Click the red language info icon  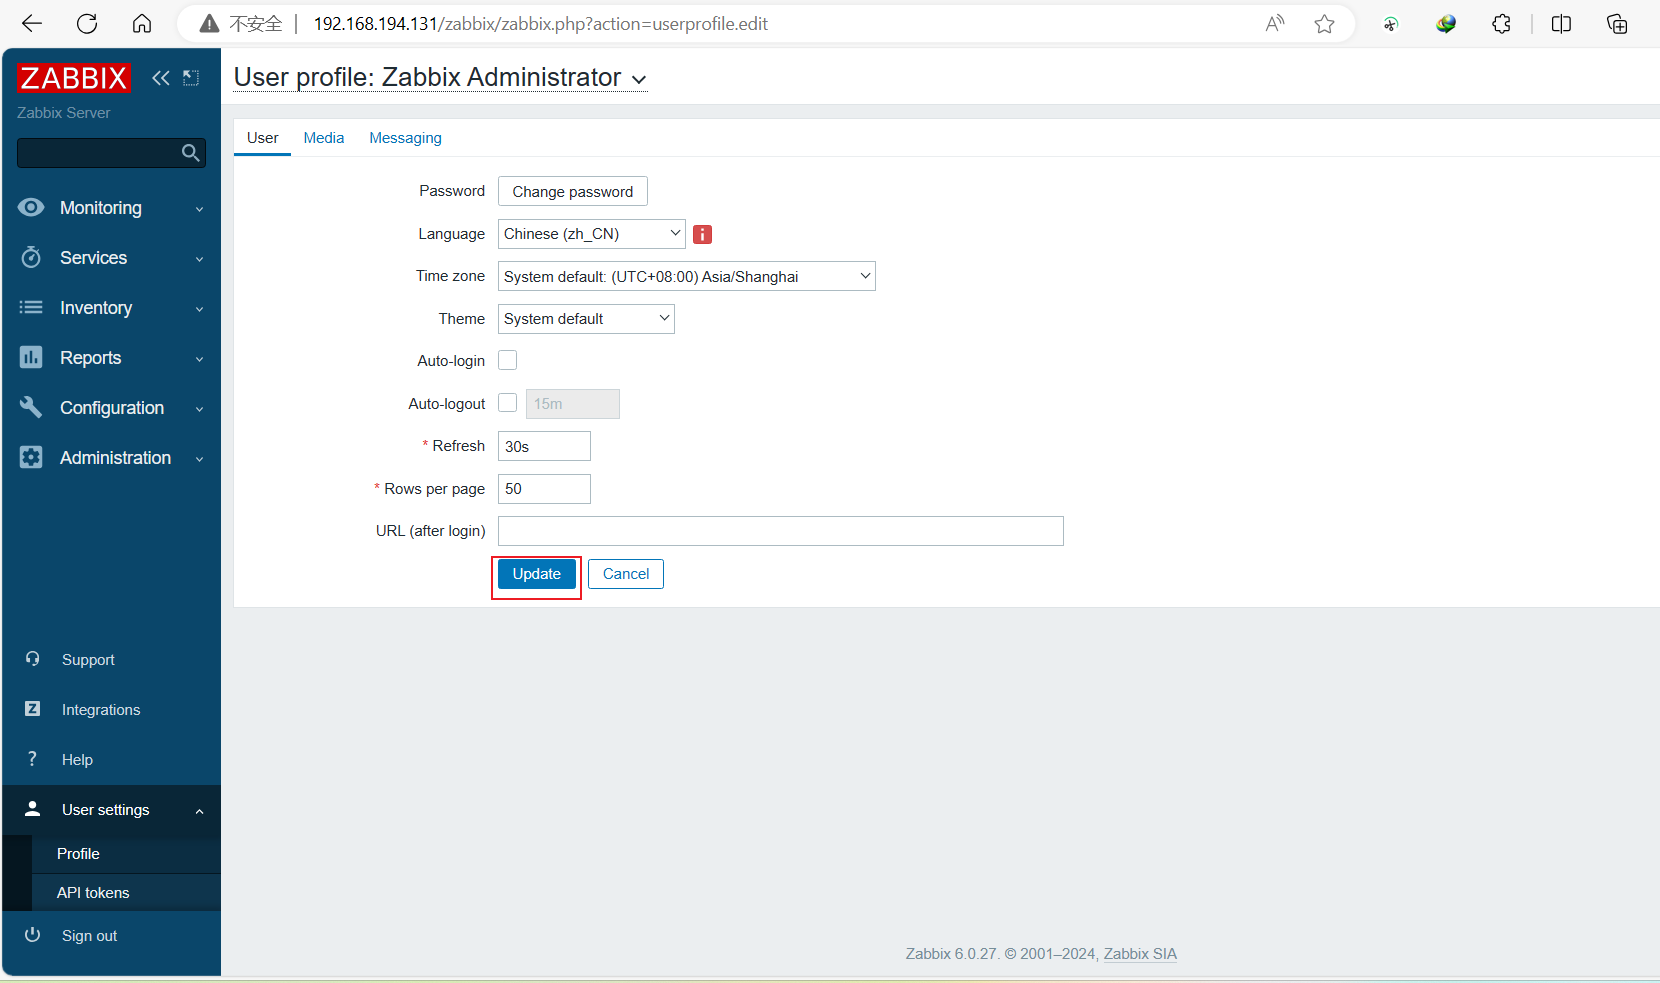pos(703,234)
